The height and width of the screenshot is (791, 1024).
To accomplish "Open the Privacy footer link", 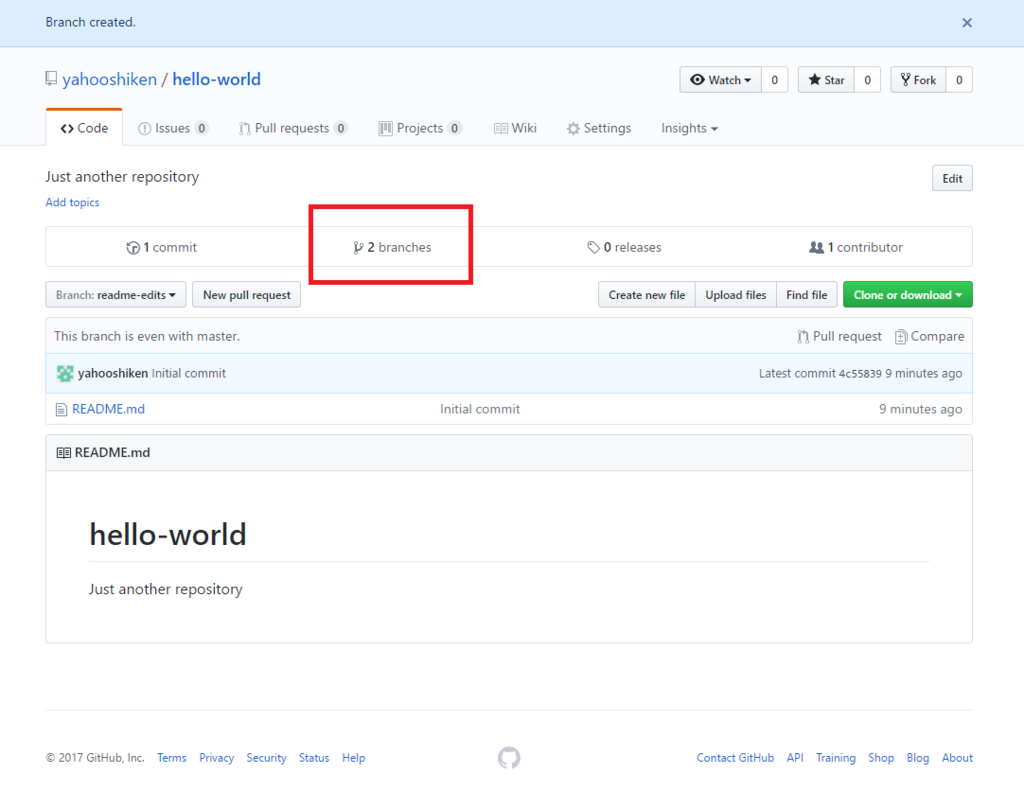I will coord(216,758).
